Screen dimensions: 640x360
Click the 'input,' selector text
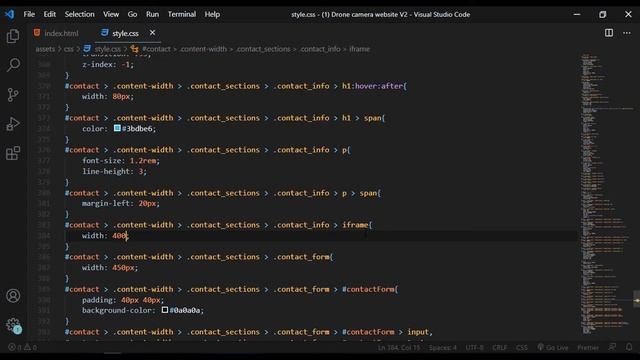(x=420, y=332)
